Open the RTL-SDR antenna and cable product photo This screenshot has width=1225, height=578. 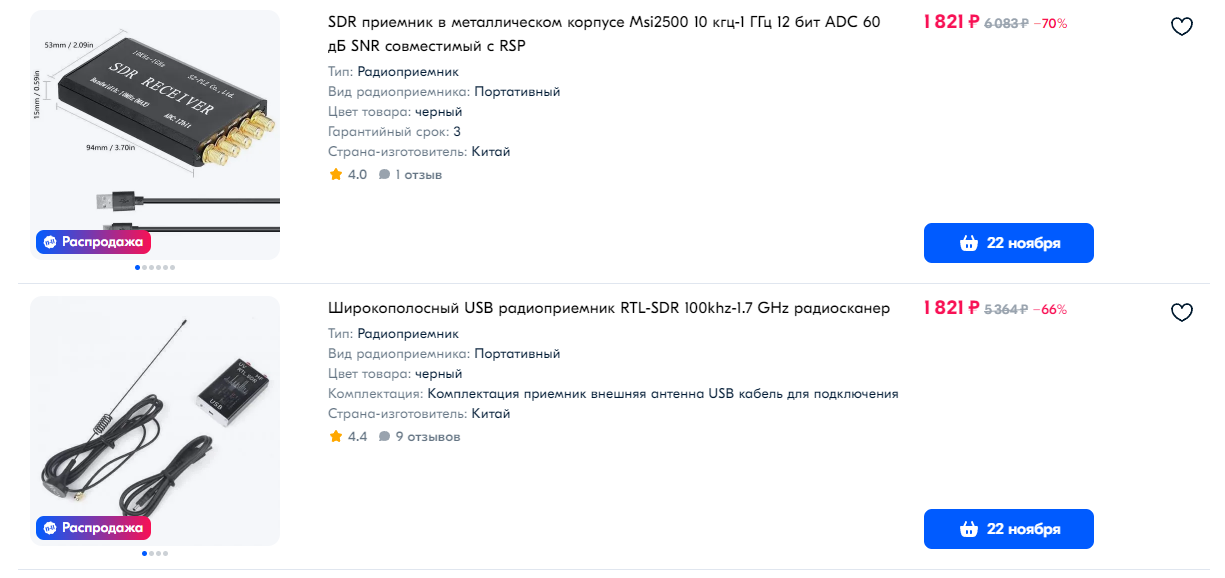coord(155,421)
